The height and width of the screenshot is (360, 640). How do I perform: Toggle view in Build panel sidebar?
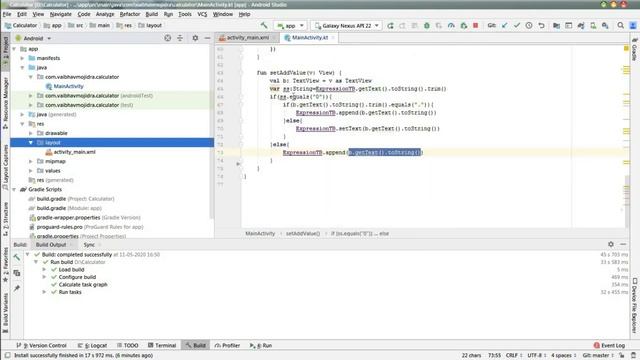click(17, 273)
